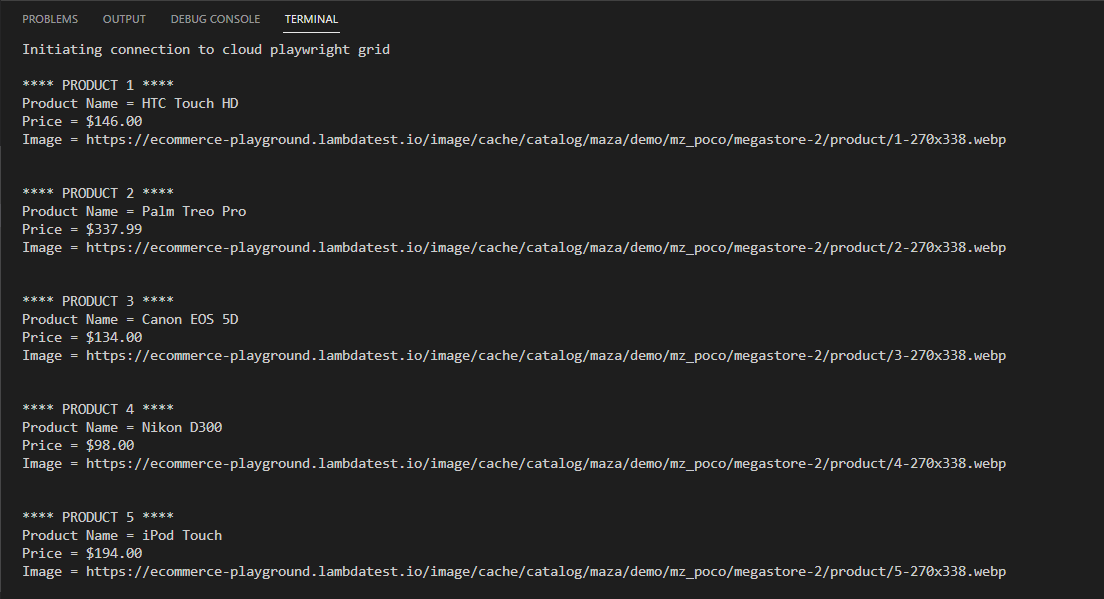The height and width of the screenshot is (599, 1104).
Task: Open the product 4 image link
Action: pos(545,463)
